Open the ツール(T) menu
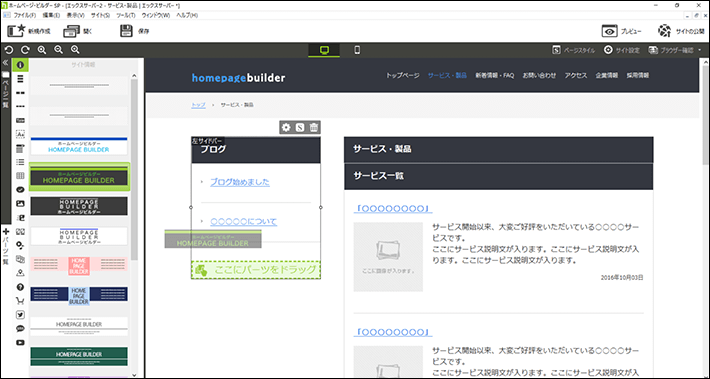 click(x=126, y=15)
